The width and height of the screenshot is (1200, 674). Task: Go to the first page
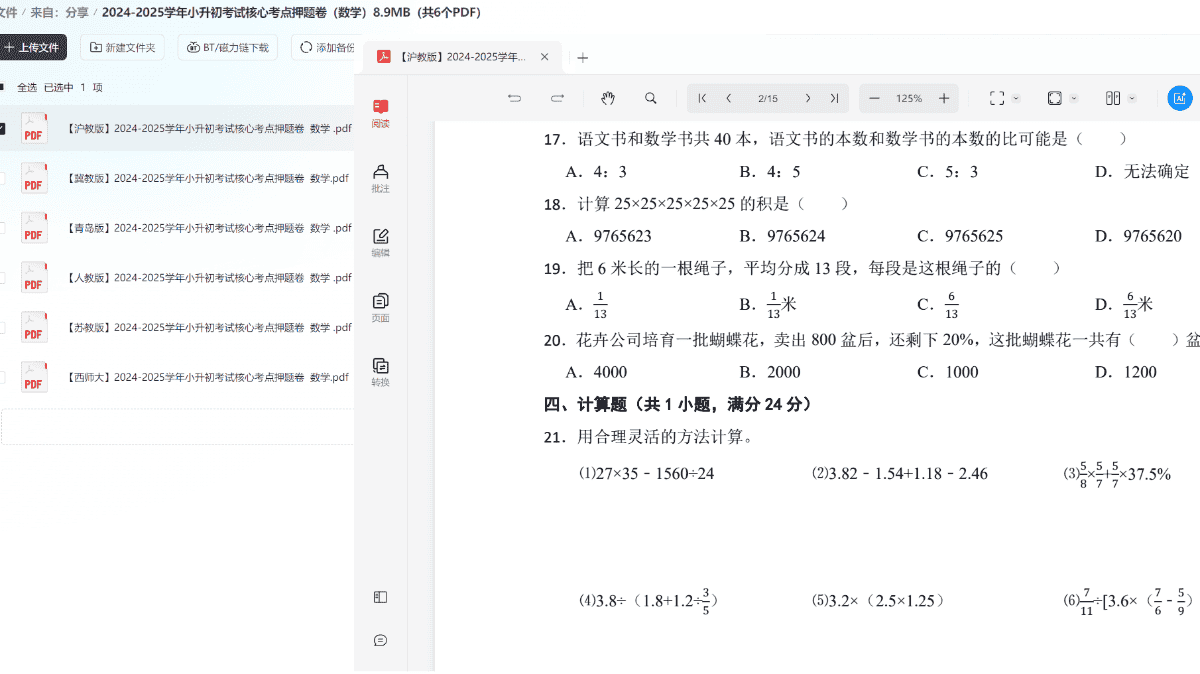click(703, 98)
